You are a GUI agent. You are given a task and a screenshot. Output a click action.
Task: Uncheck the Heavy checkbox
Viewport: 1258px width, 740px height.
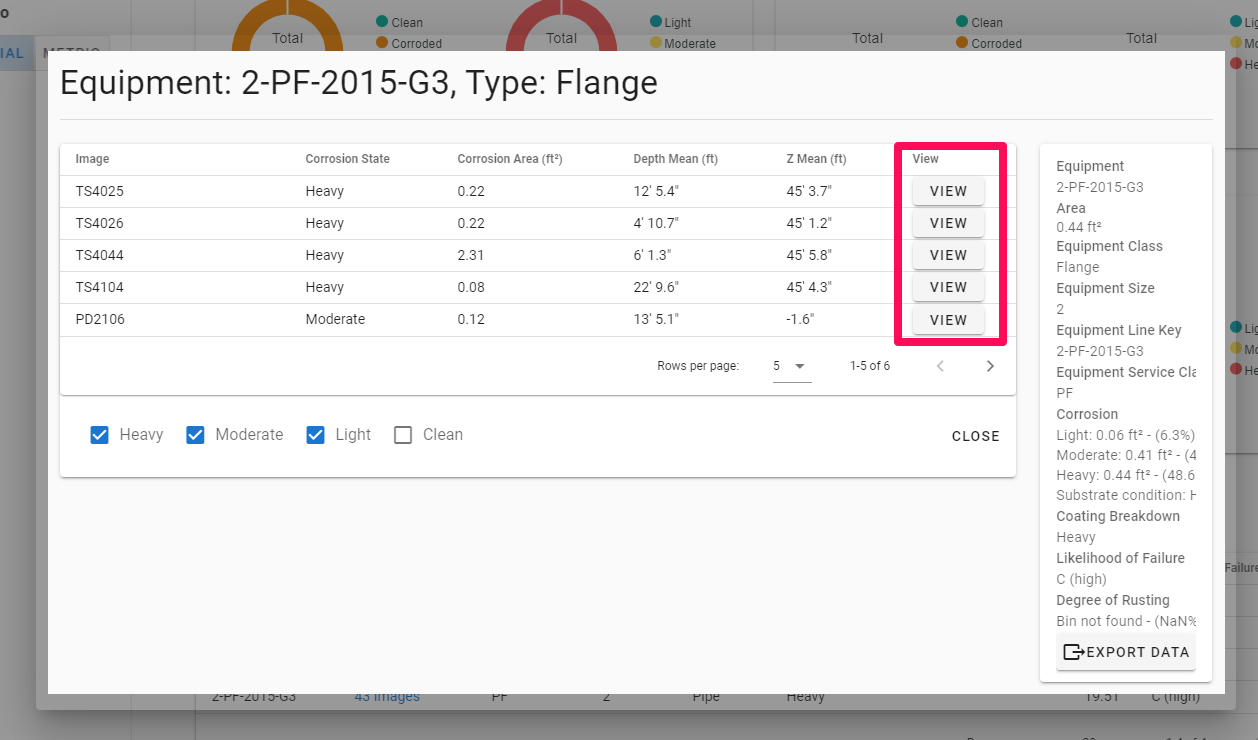(100, 435)
